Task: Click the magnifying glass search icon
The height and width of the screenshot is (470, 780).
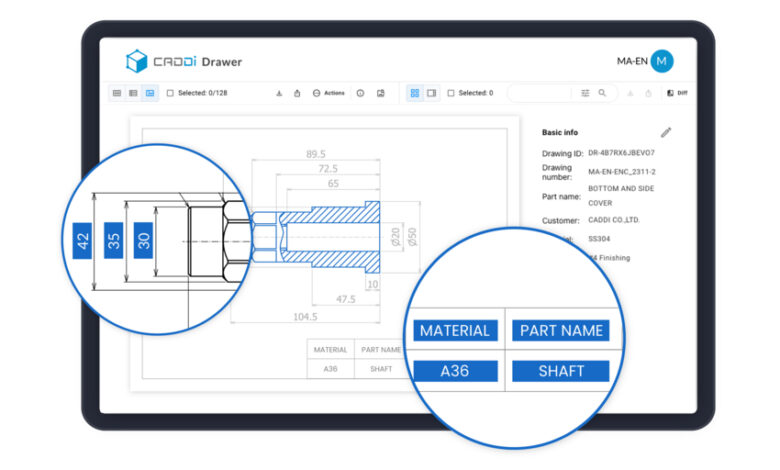Action: click(602, 93)
